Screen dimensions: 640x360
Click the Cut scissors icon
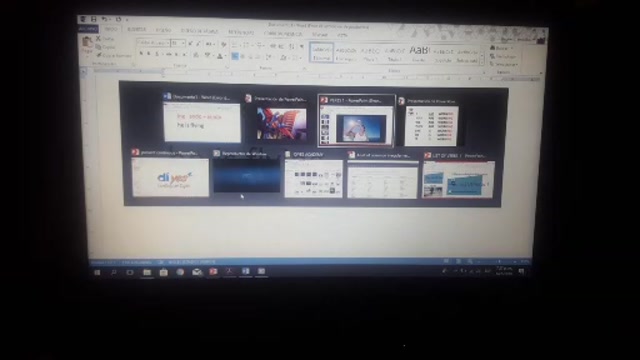coord(98,38)
